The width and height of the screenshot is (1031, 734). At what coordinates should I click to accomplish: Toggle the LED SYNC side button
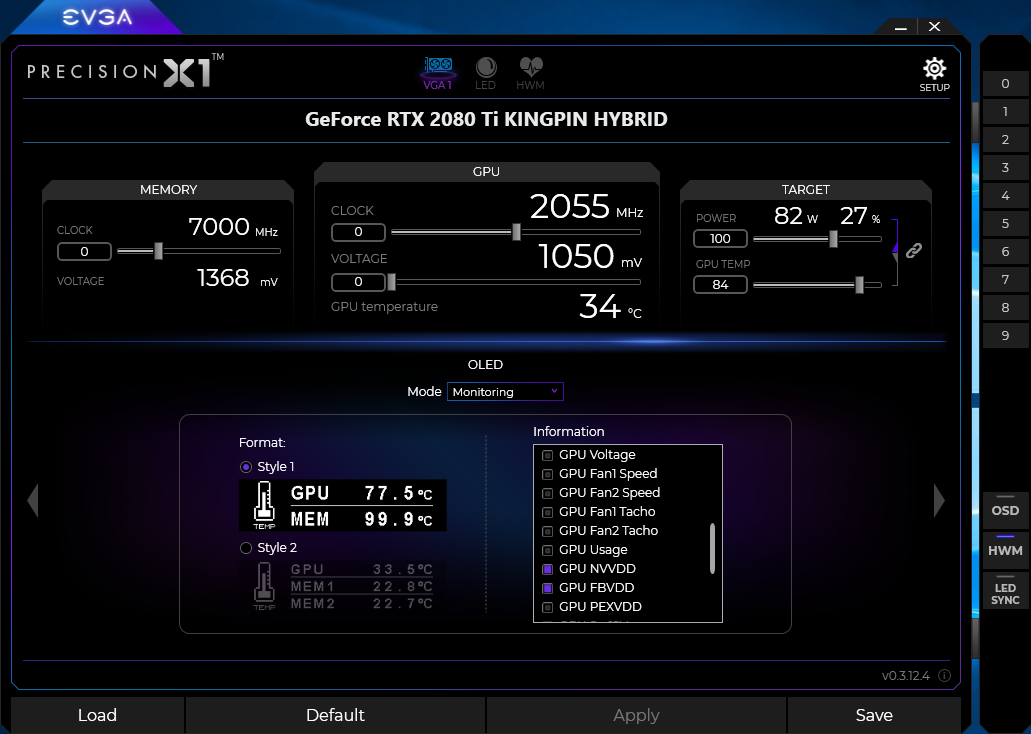[1005, 591]
